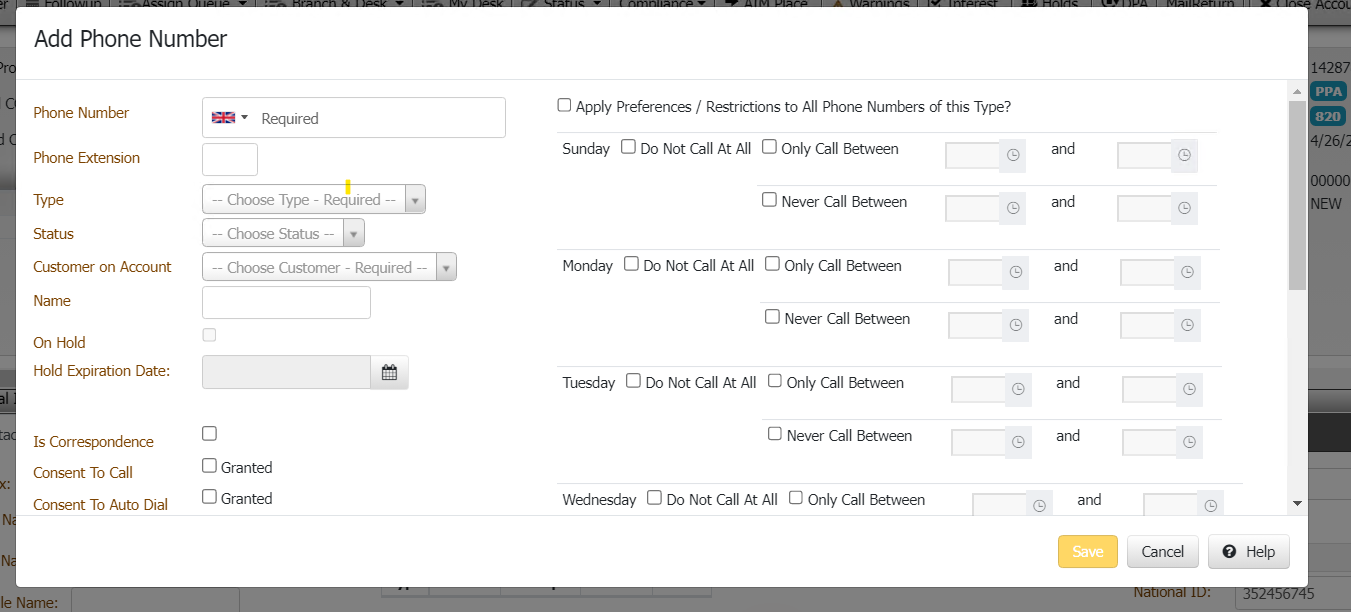This screenshot has width=1351, height=612.
Task: Click Monday Never Call Between end clock icon
Action: tap(1187, 325)
